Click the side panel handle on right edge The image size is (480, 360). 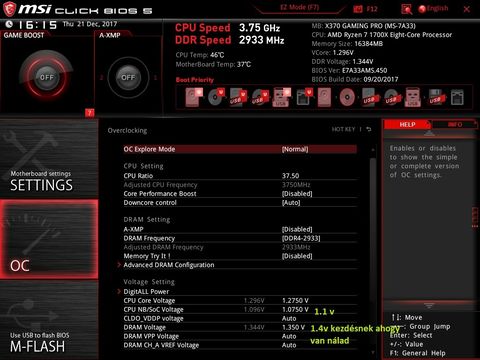tap(475, 218)
